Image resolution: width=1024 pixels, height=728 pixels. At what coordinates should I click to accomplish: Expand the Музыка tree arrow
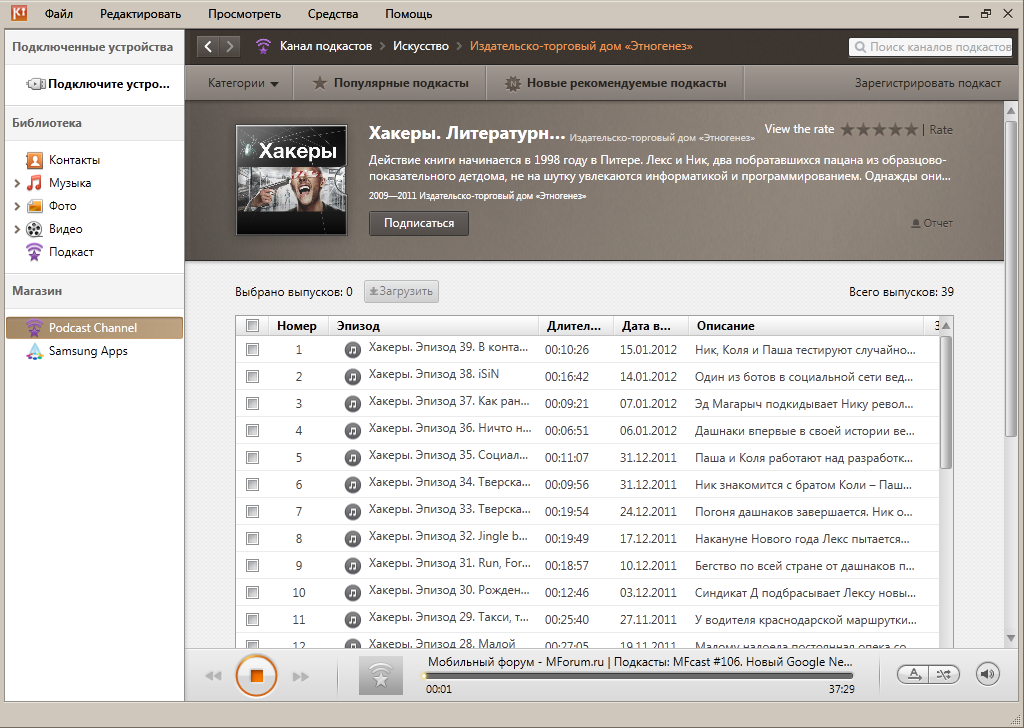pos(17,183)
